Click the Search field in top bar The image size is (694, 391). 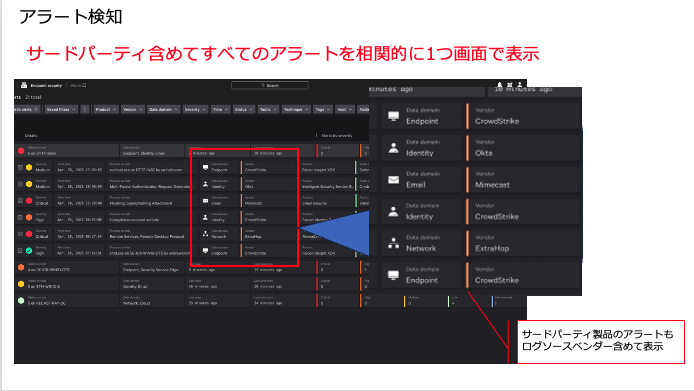pos(270,85)
